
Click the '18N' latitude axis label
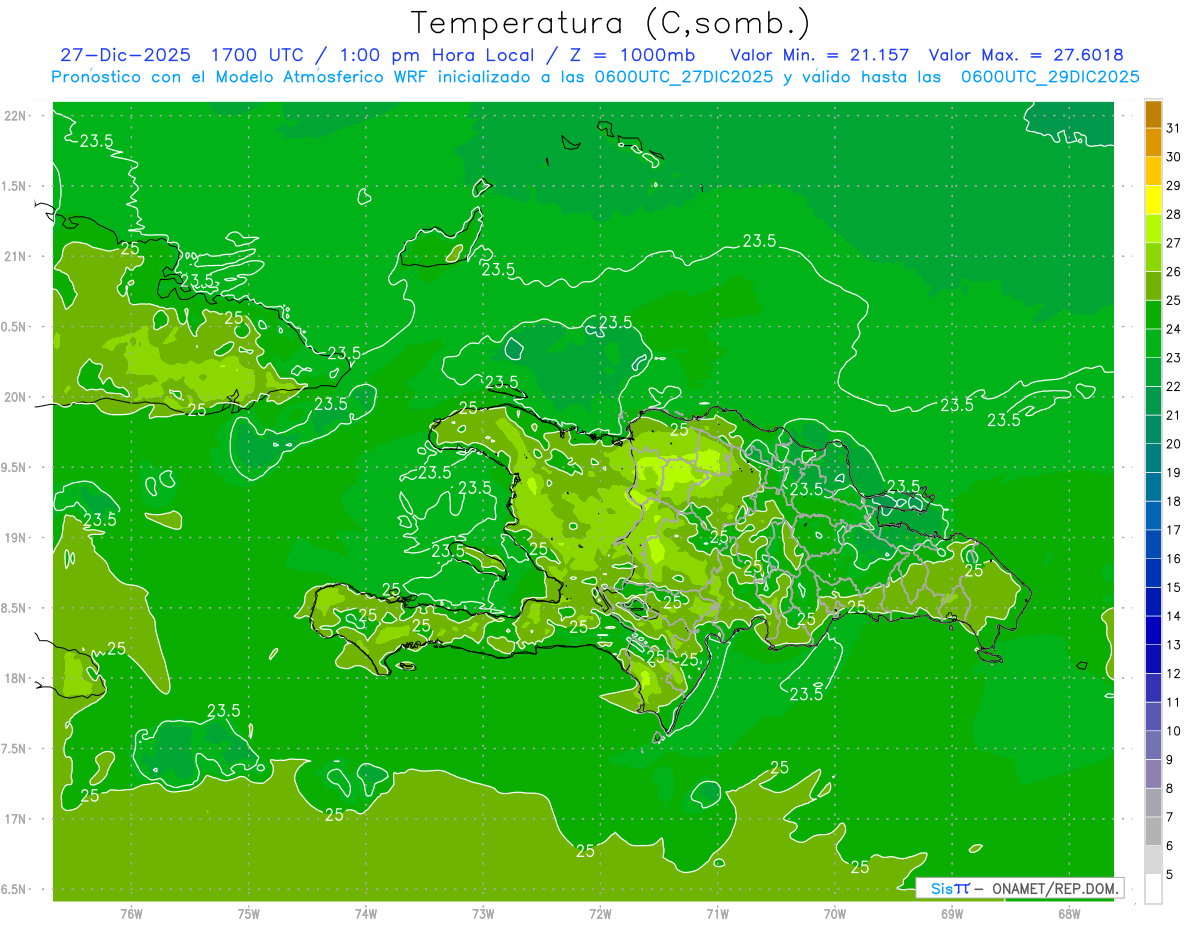[x=15, y=679]
